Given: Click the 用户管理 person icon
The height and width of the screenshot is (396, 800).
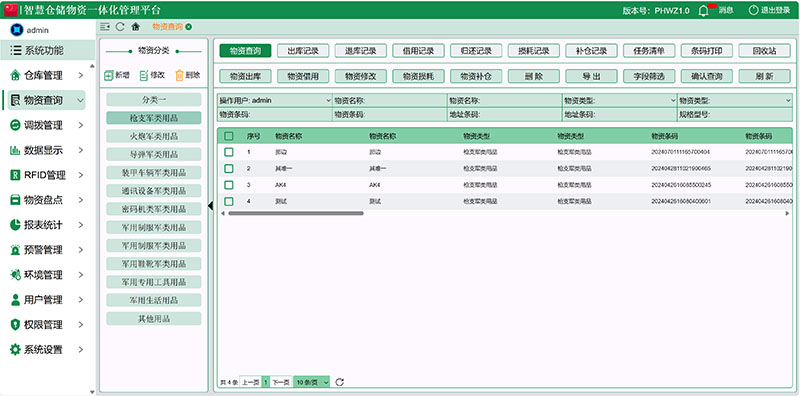Looking at the screenshot, I should tap(15, 300).
